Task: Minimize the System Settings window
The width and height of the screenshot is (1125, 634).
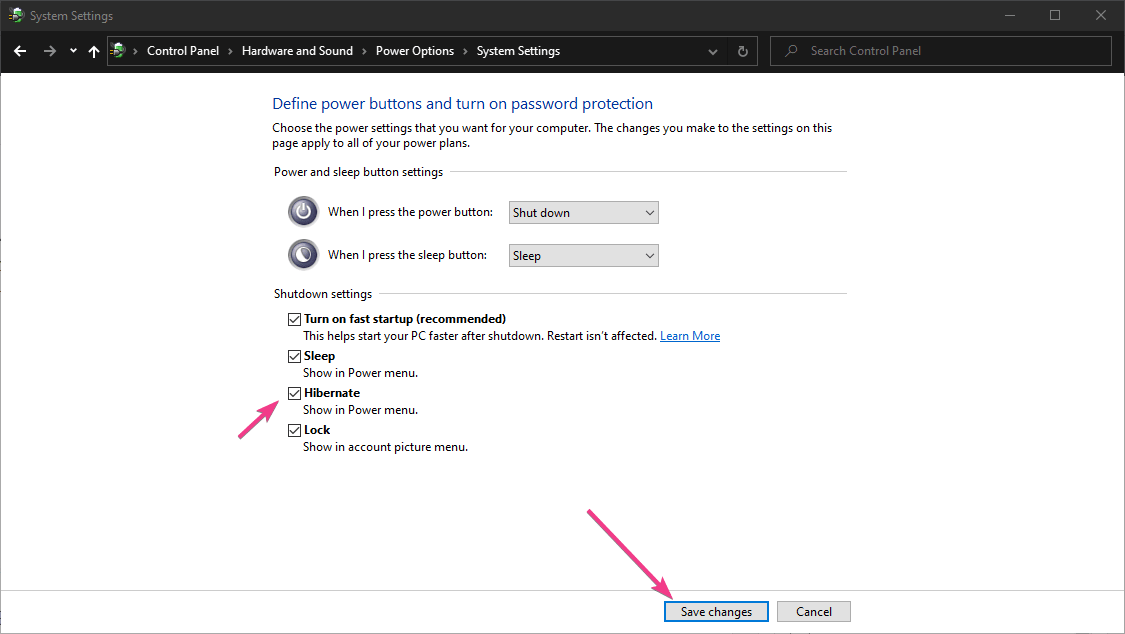Action: click(x=1009, y=15)
